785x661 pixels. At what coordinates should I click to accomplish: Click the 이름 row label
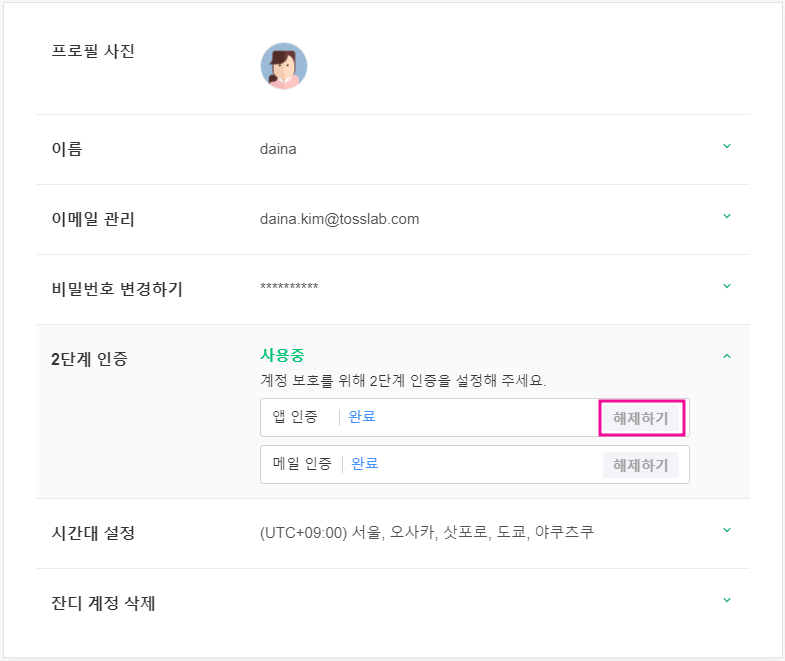pyautogui.click(x=67, y=149)
